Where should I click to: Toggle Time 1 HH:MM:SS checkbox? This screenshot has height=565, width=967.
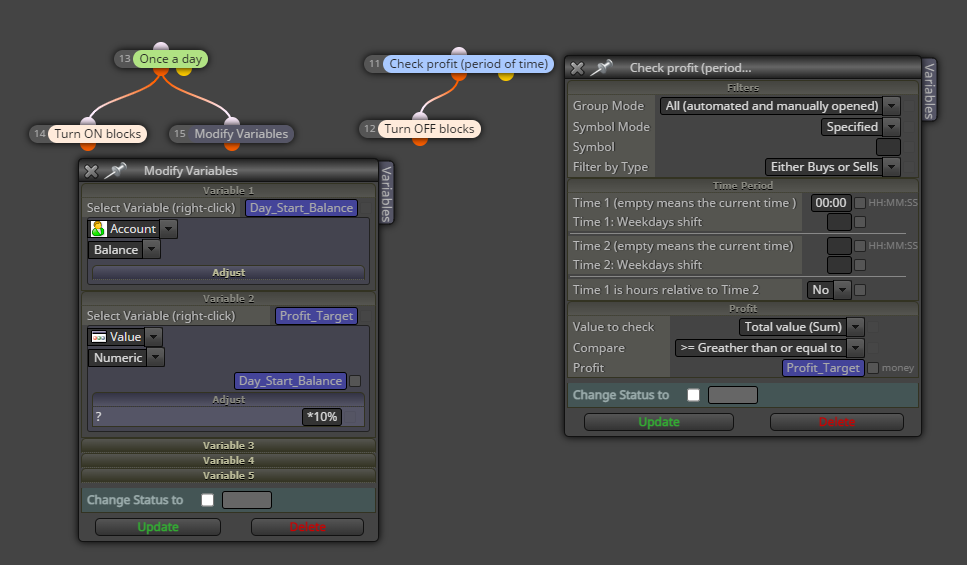[x=860, y=203]
